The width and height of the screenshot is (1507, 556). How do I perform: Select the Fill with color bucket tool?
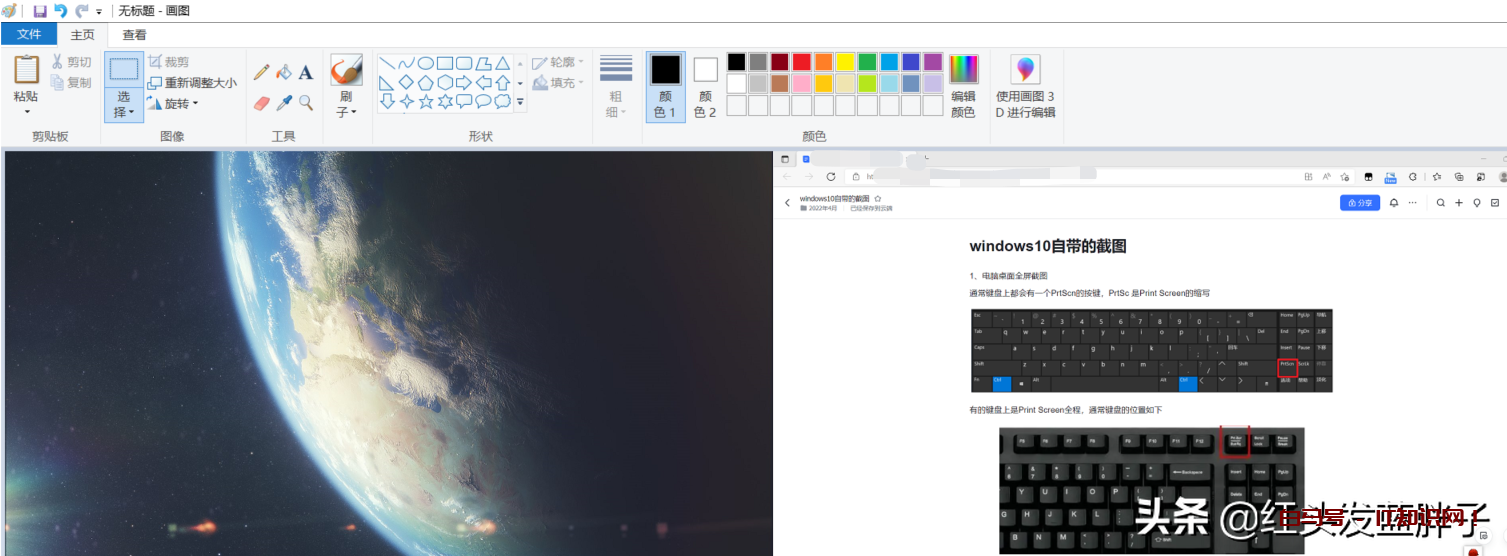tap(284, 72)
